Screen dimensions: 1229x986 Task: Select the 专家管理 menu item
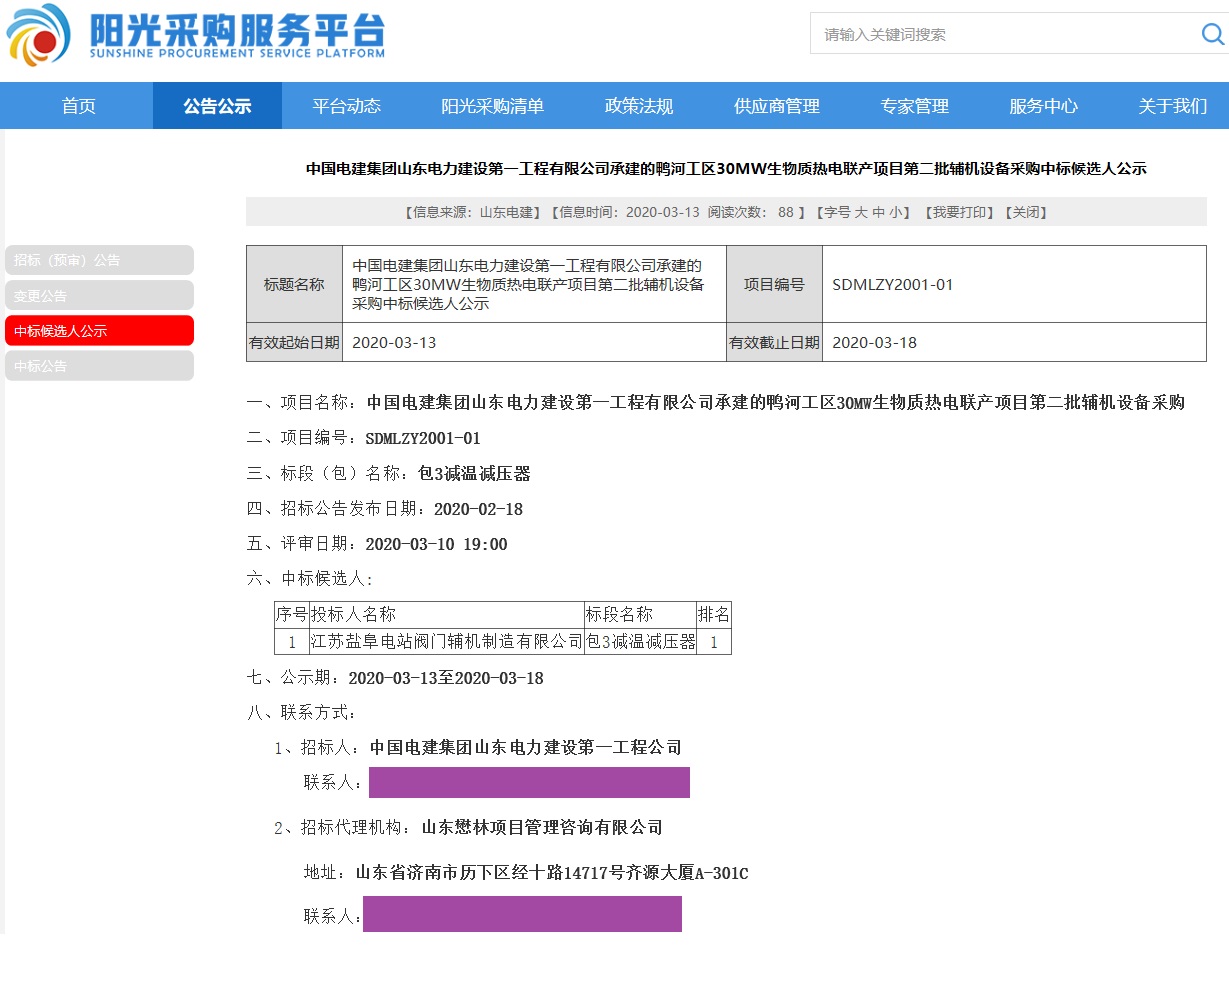(914, 106)
